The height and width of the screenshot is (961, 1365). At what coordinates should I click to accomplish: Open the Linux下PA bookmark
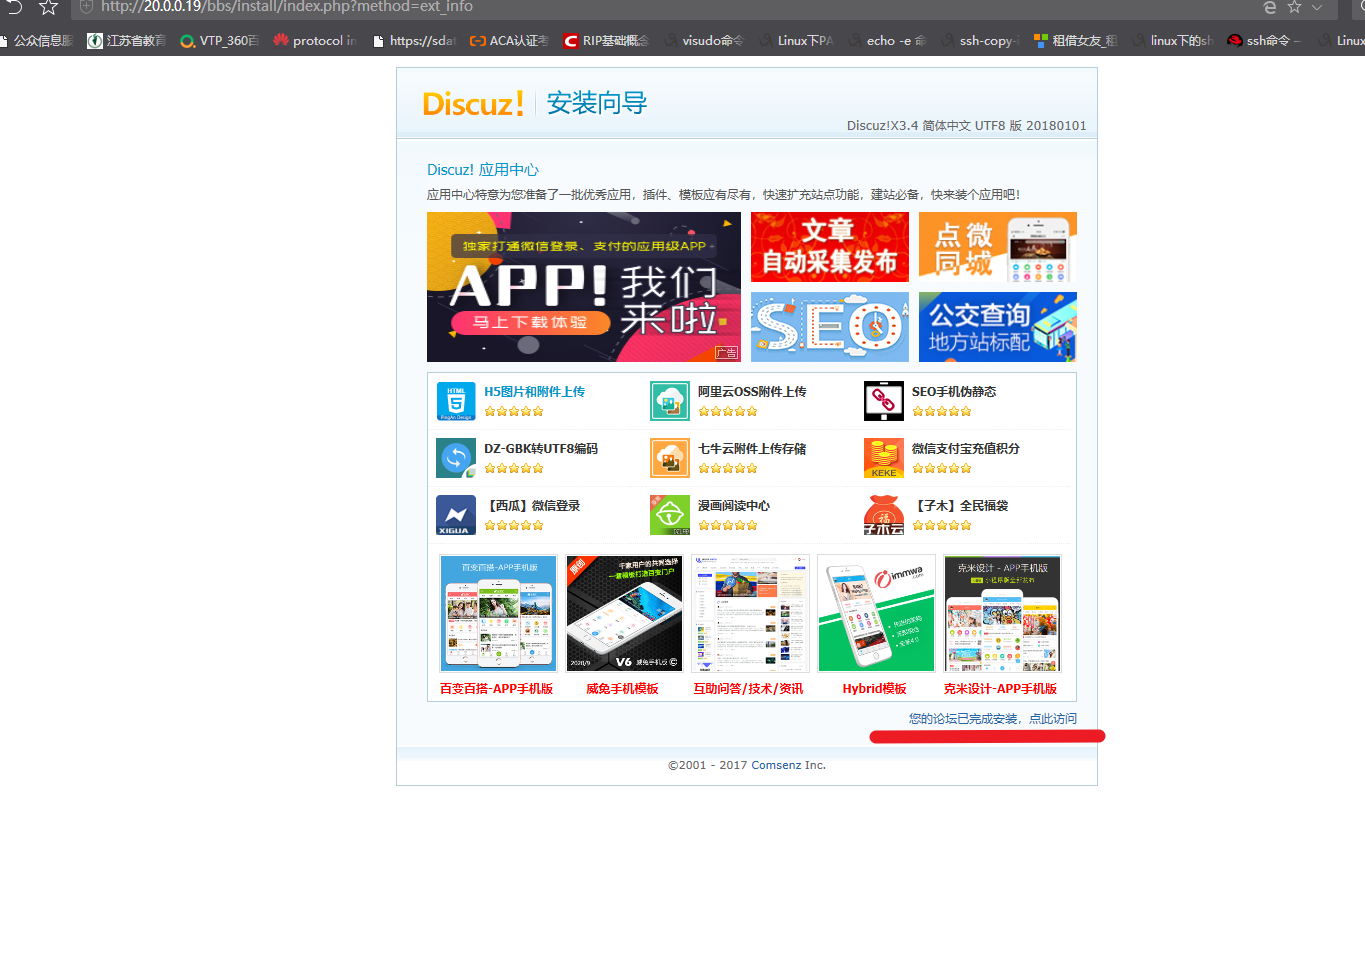(x=796, y=41)
